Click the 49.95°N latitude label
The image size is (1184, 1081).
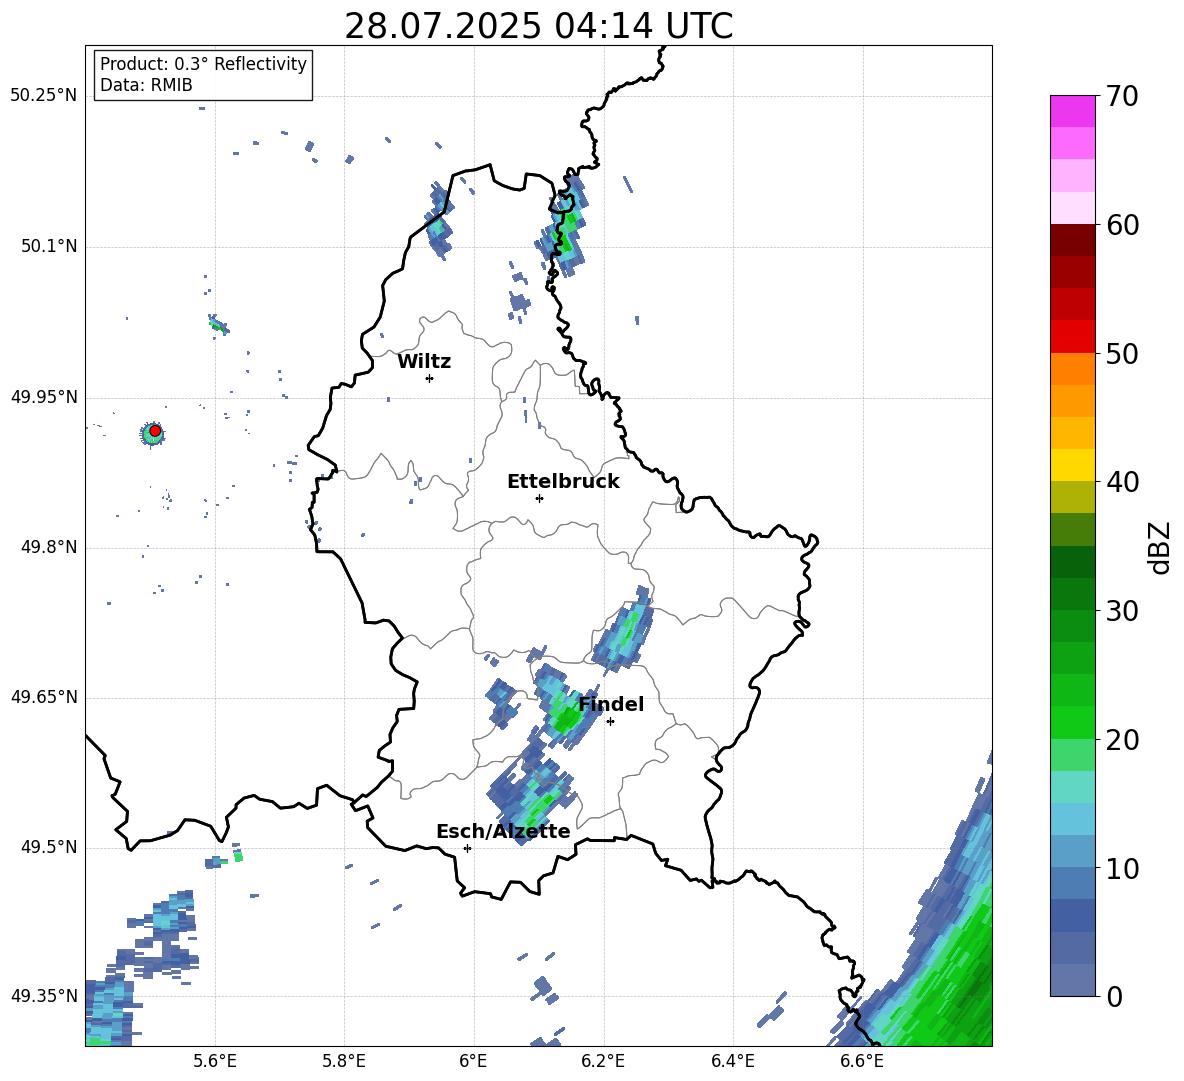44,397
